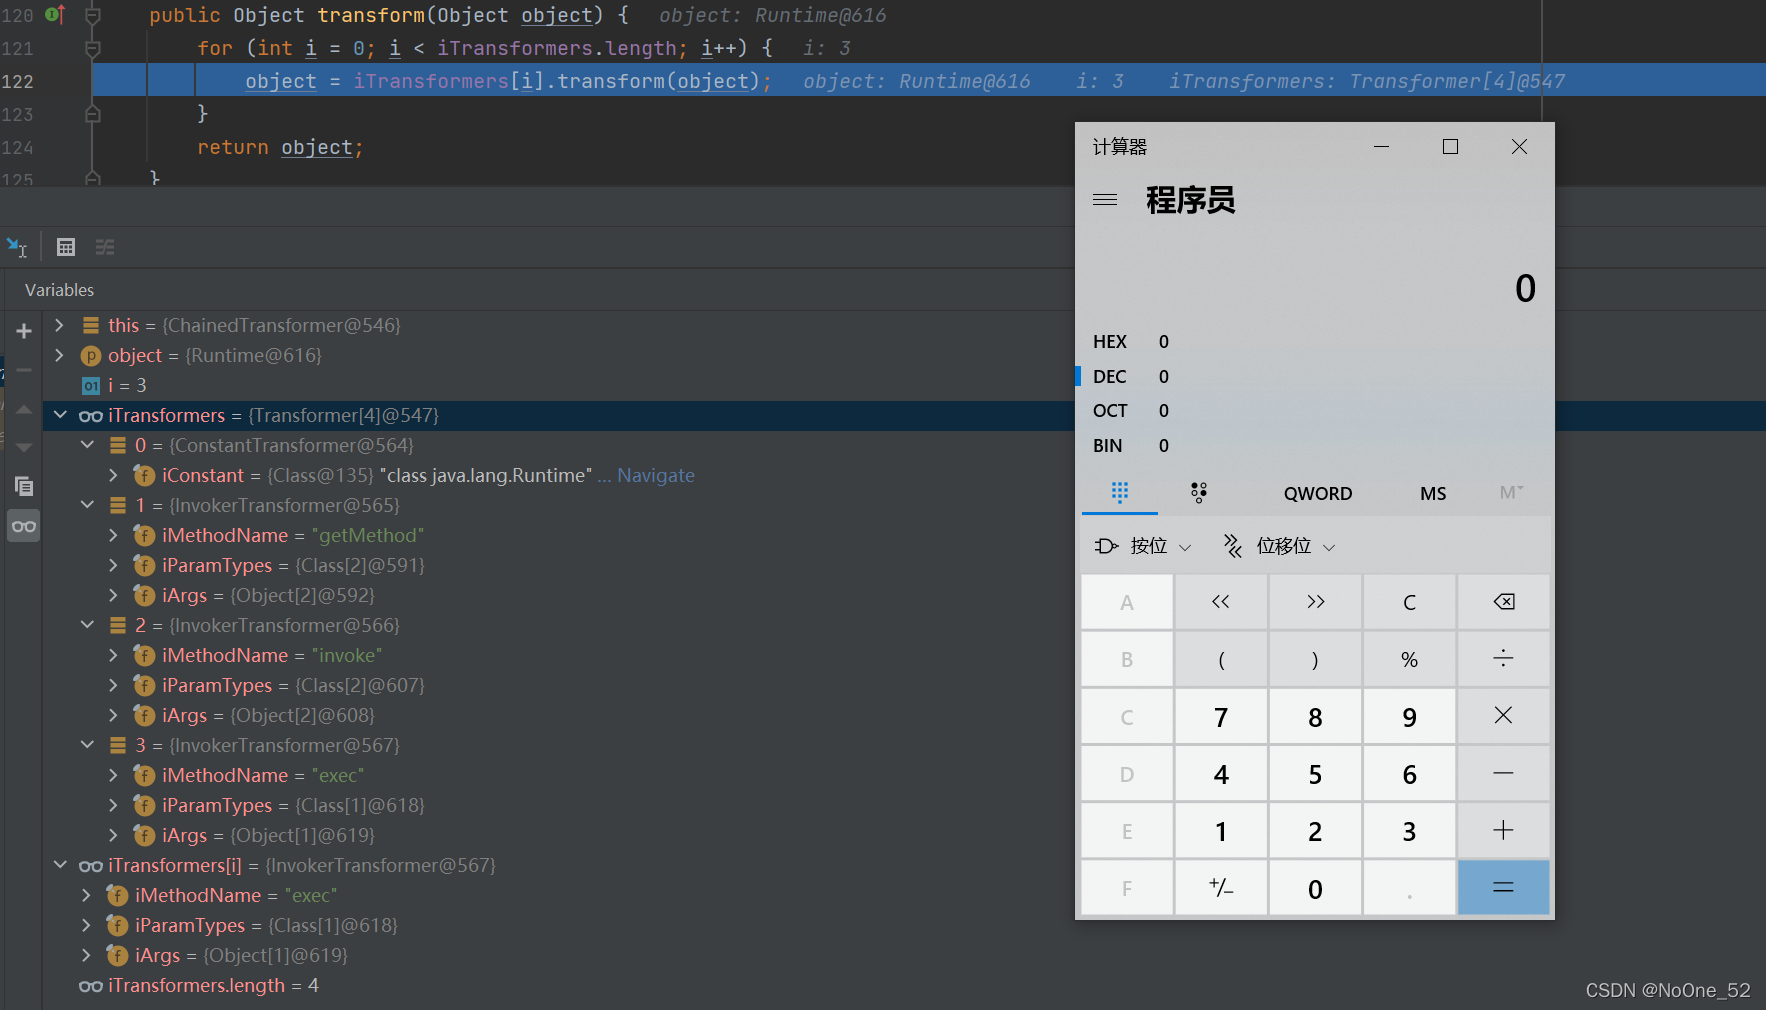Open the calculator hamburger navigation menu
Viewport: 1766px width, 1010px height.
[1105, 200]
